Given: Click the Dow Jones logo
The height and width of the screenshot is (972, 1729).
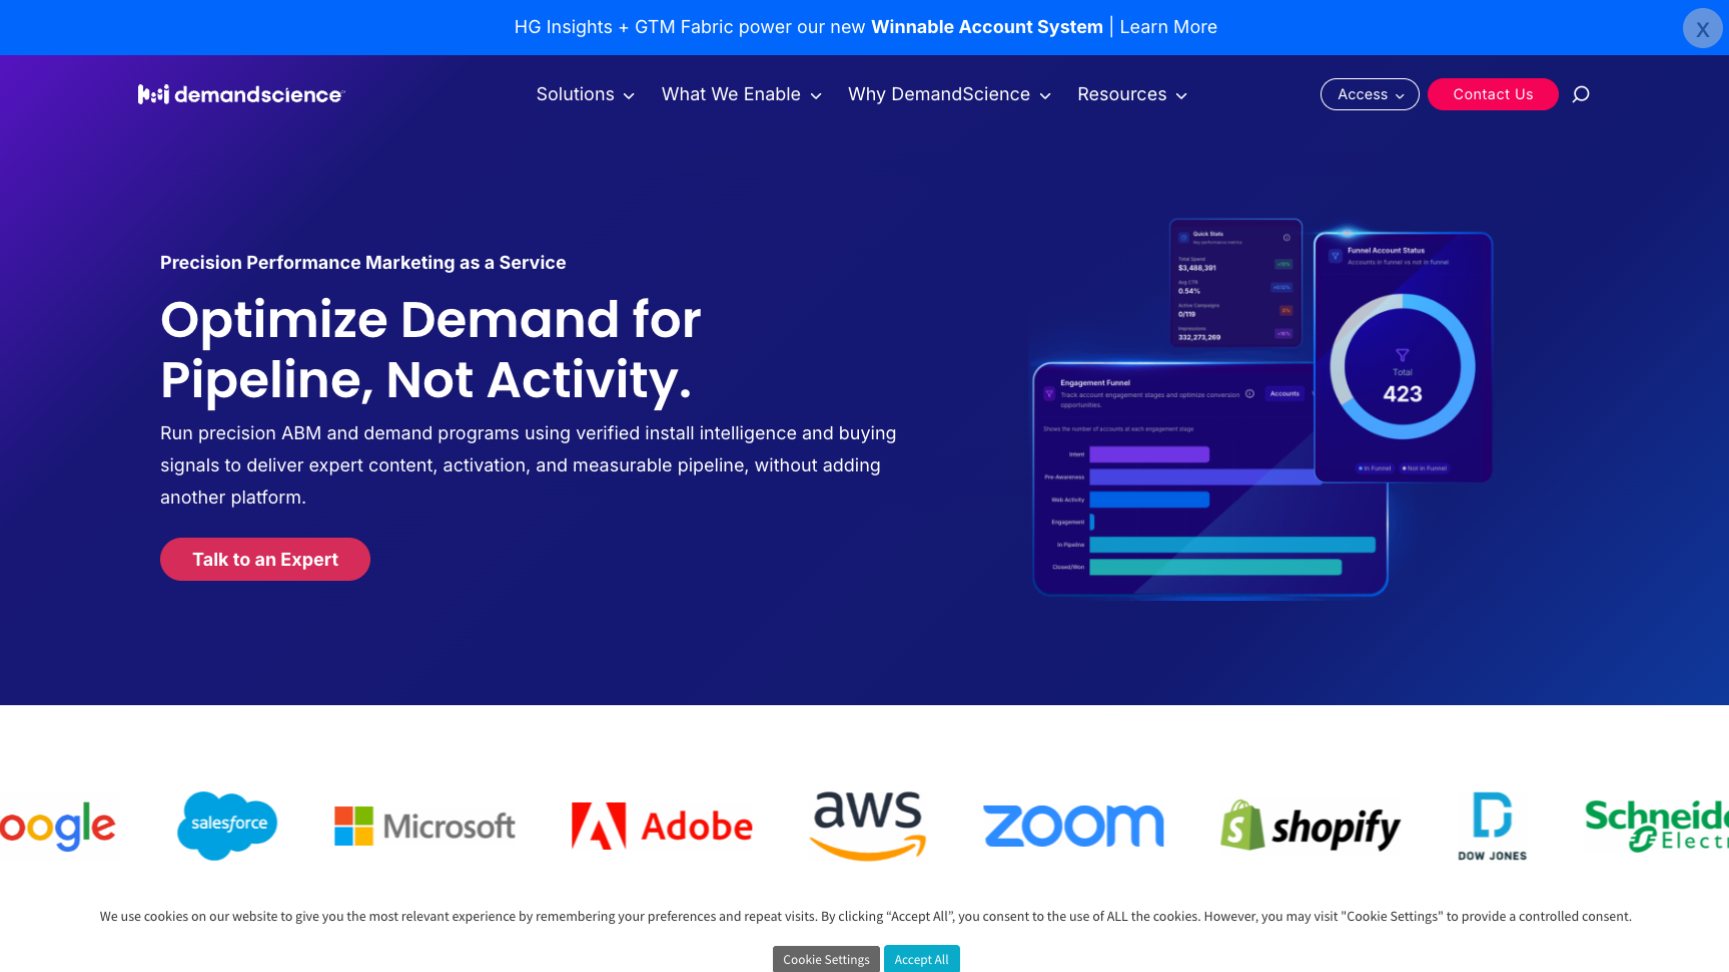Looking at the screenshot, I should [1492, 826].
